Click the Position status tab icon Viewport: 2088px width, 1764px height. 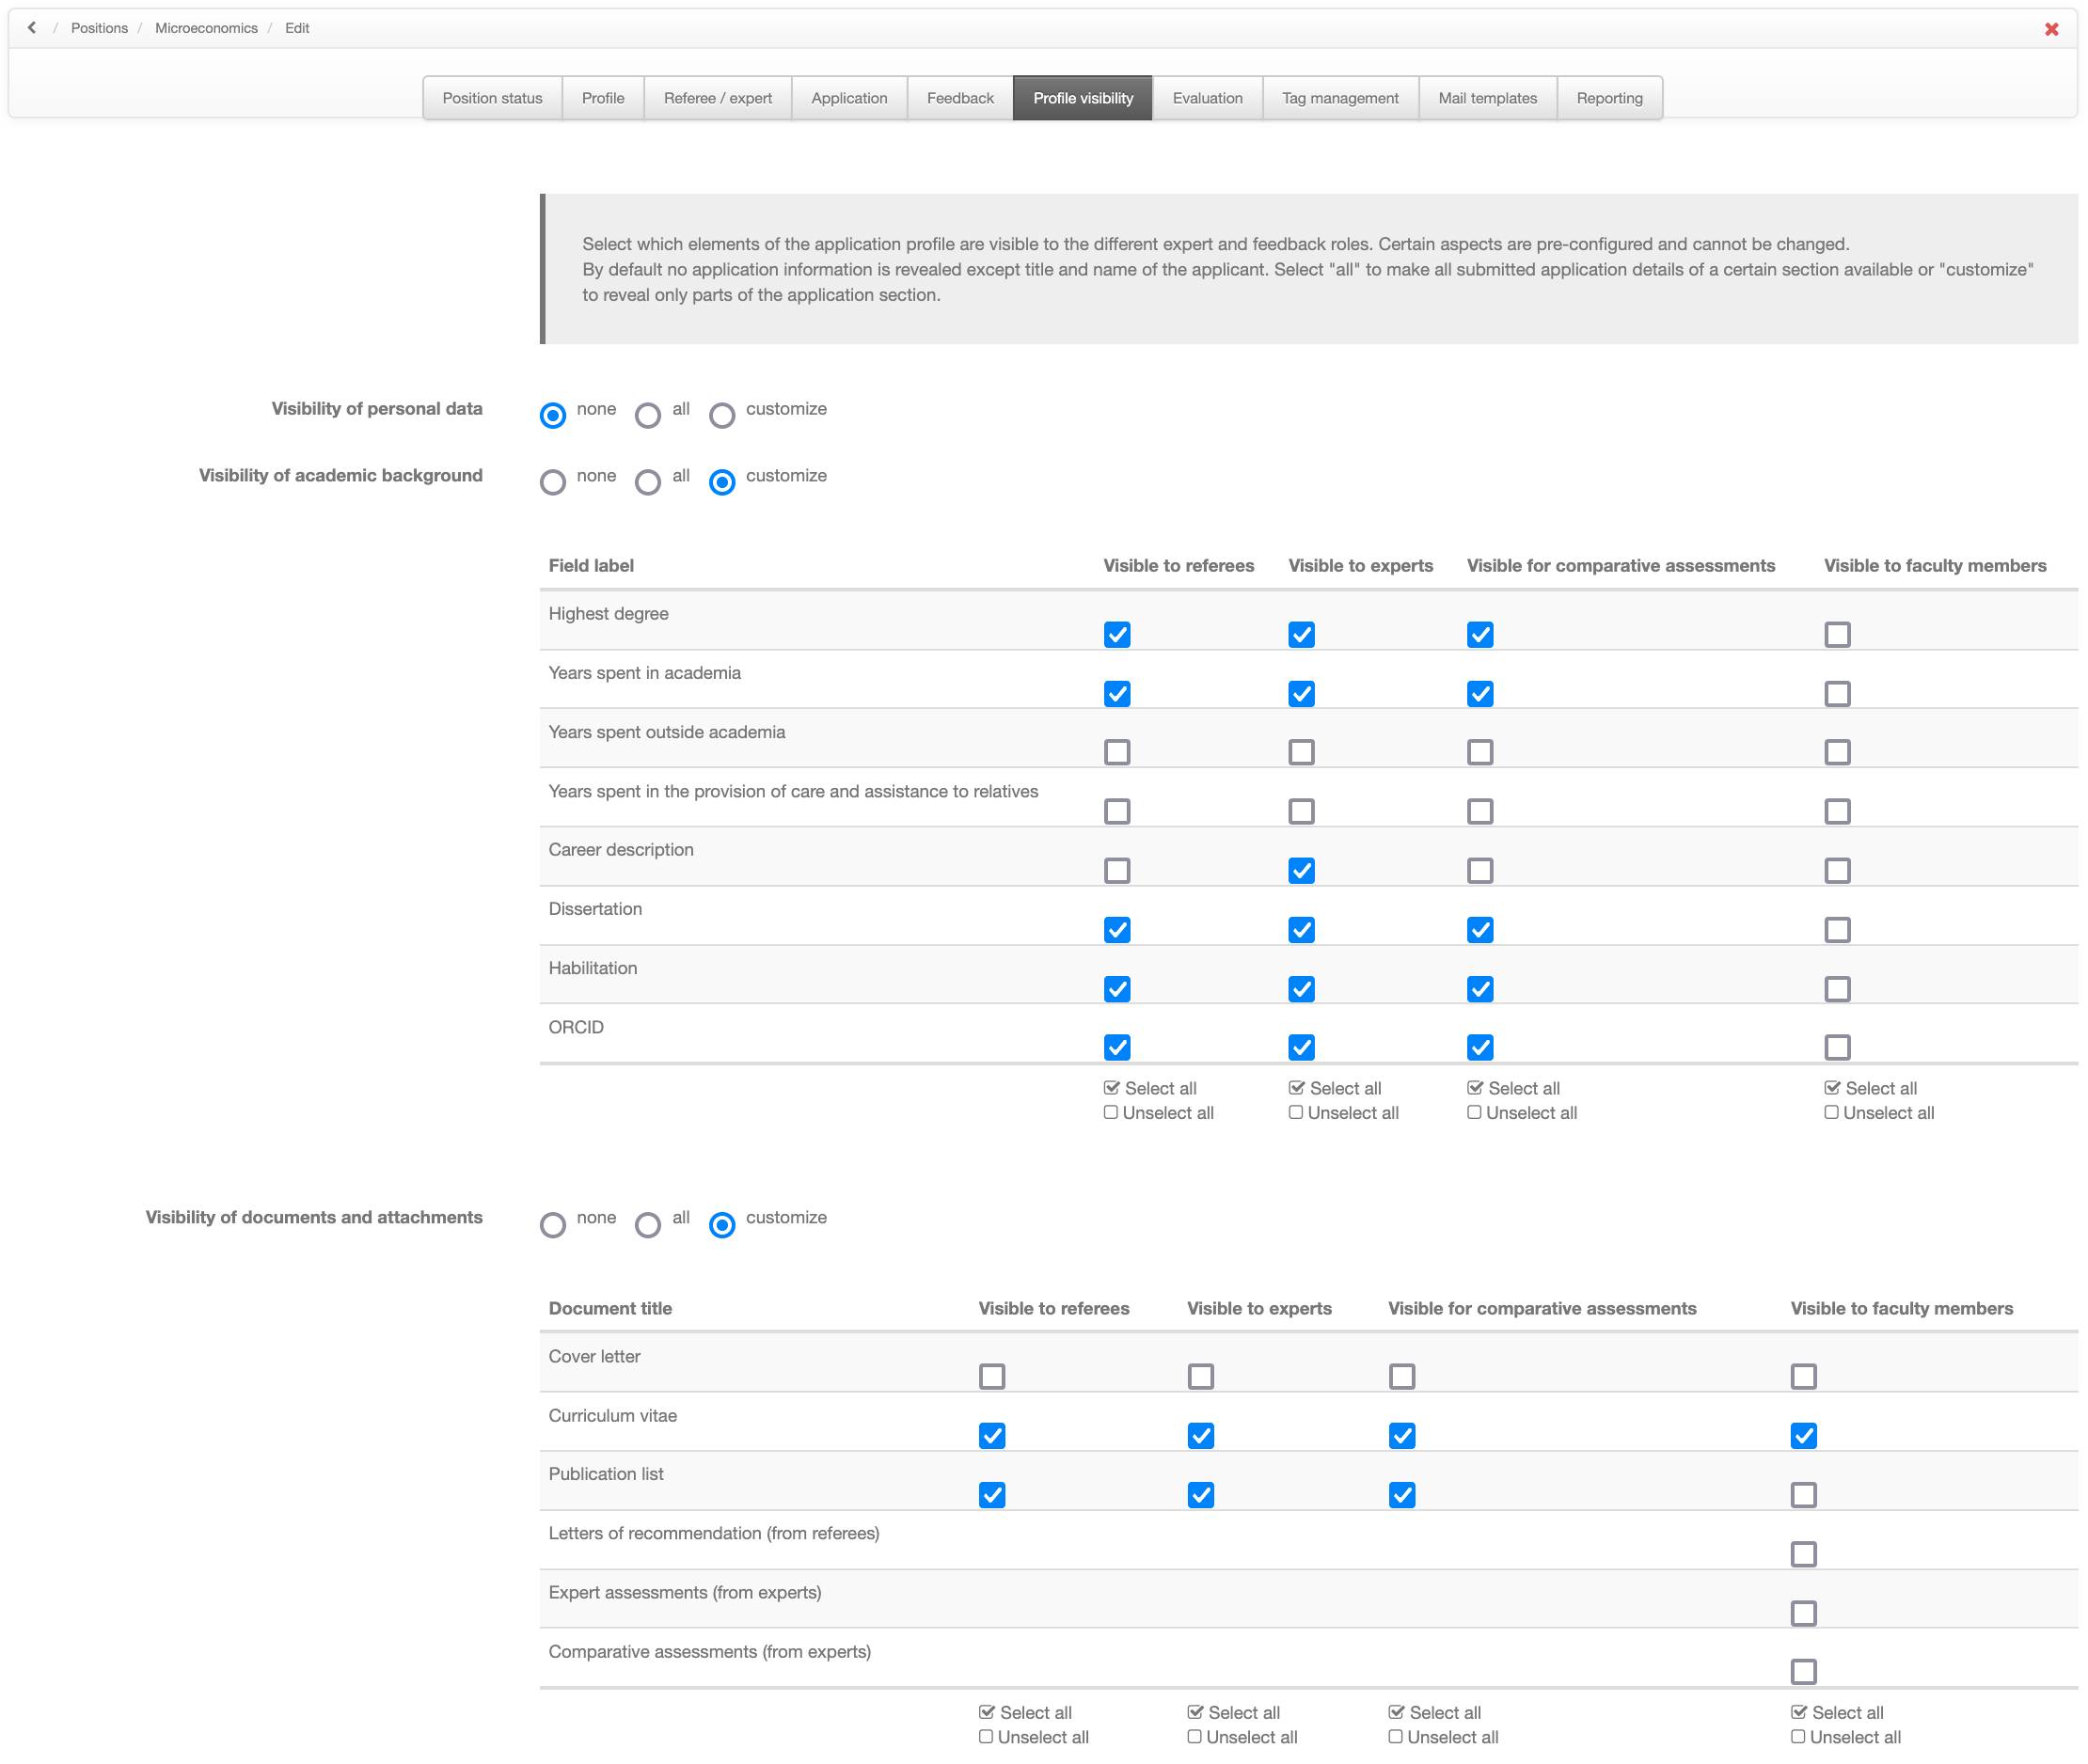(x=494, y=98)
